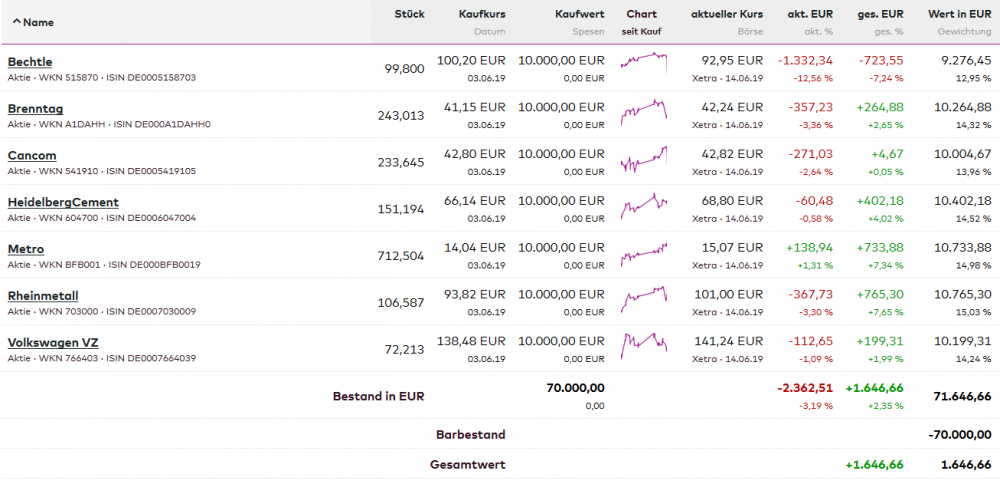
Task: Sort by the Kaufkurs column header
Action: 482,14
